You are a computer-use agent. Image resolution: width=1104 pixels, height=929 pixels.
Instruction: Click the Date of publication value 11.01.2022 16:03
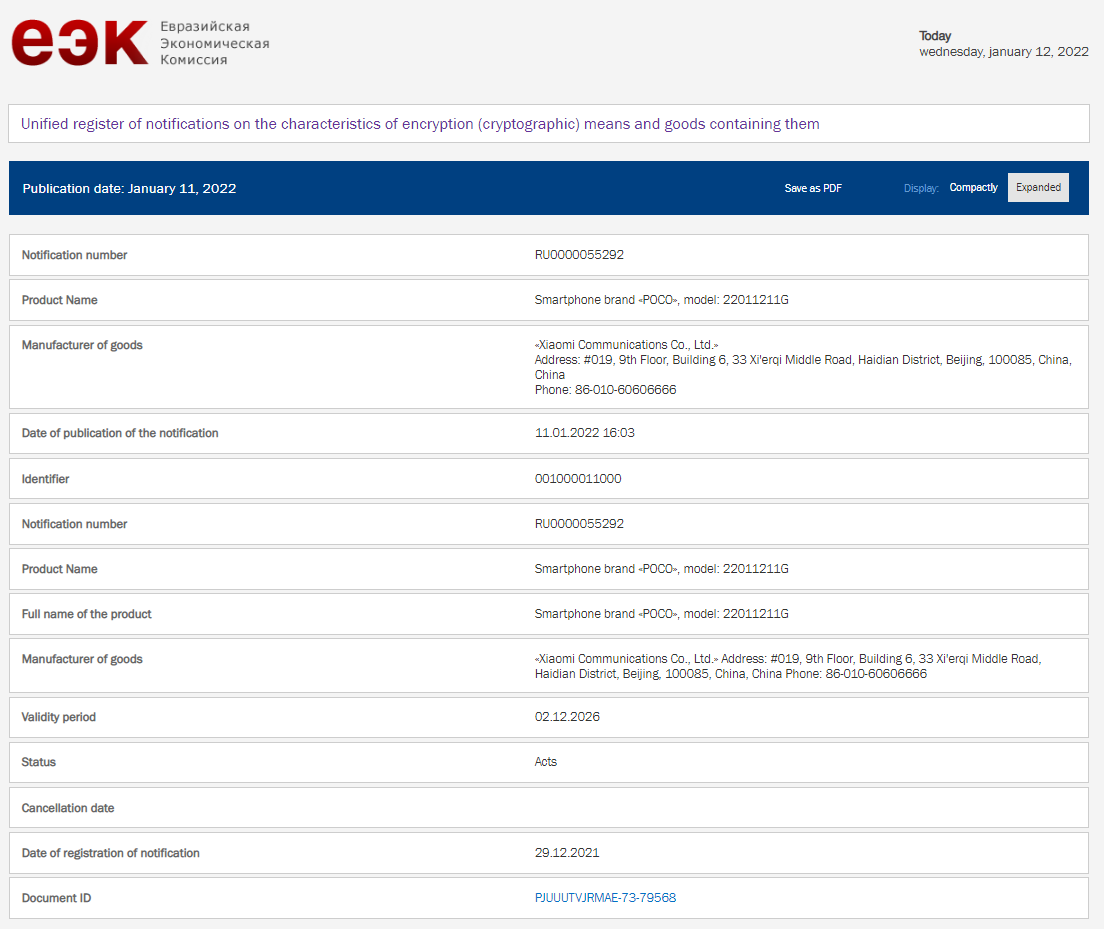click(x=584, y=432)
